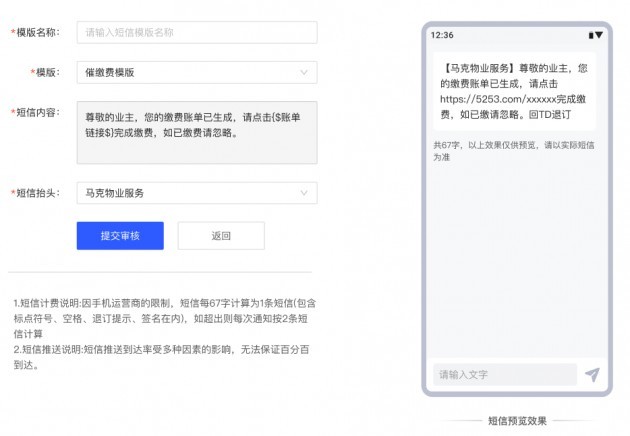Screen dimensions: 630x436
Task: Click the SMS message bubble in phone preview
Action: pos(514,91)
